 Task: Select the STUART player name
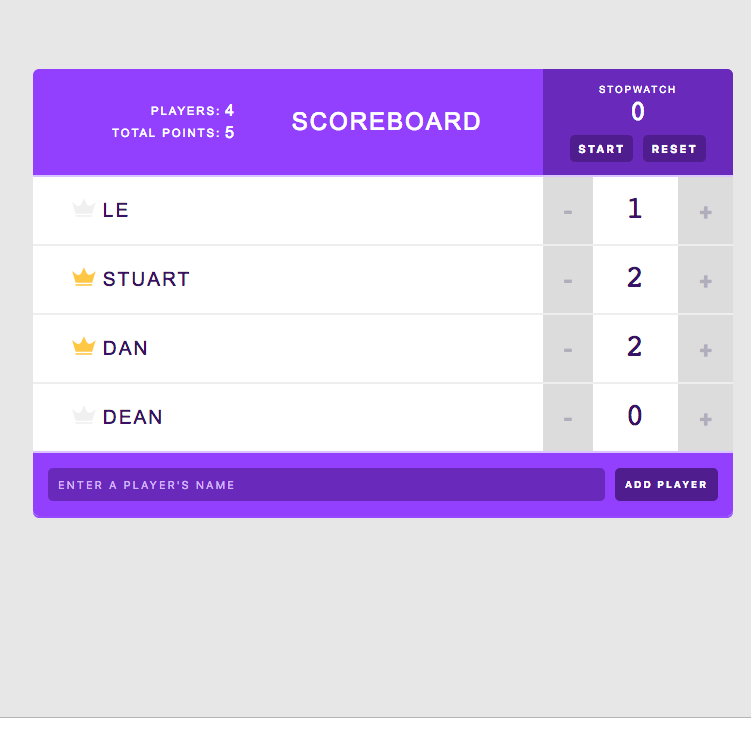[146, 279]
